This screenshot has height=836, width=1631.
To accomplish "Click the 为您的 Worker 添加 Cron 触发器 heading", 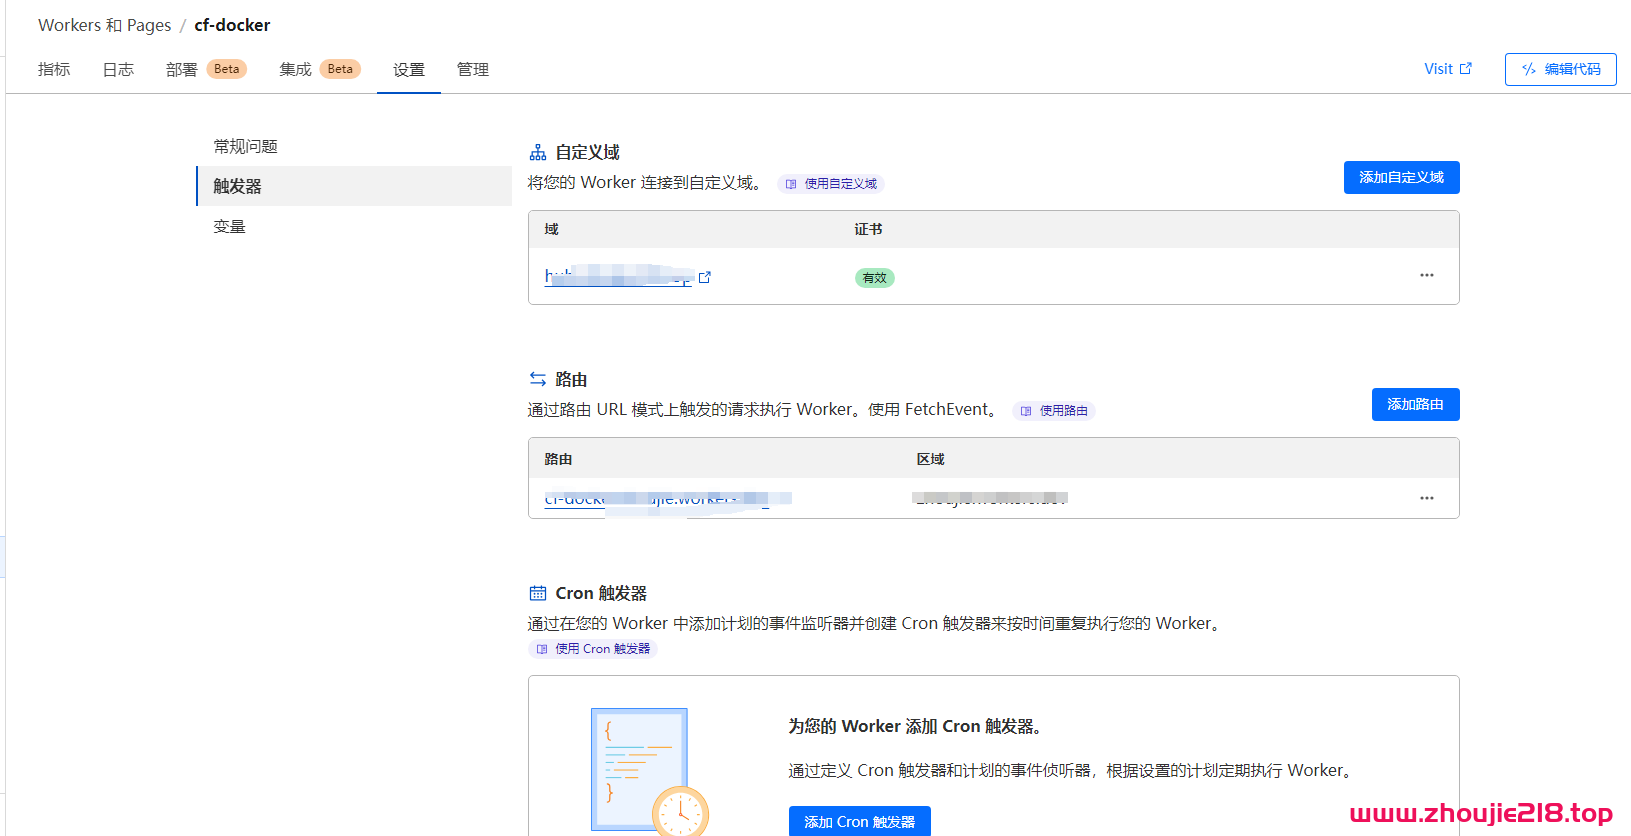I will (x=917, y=726).
